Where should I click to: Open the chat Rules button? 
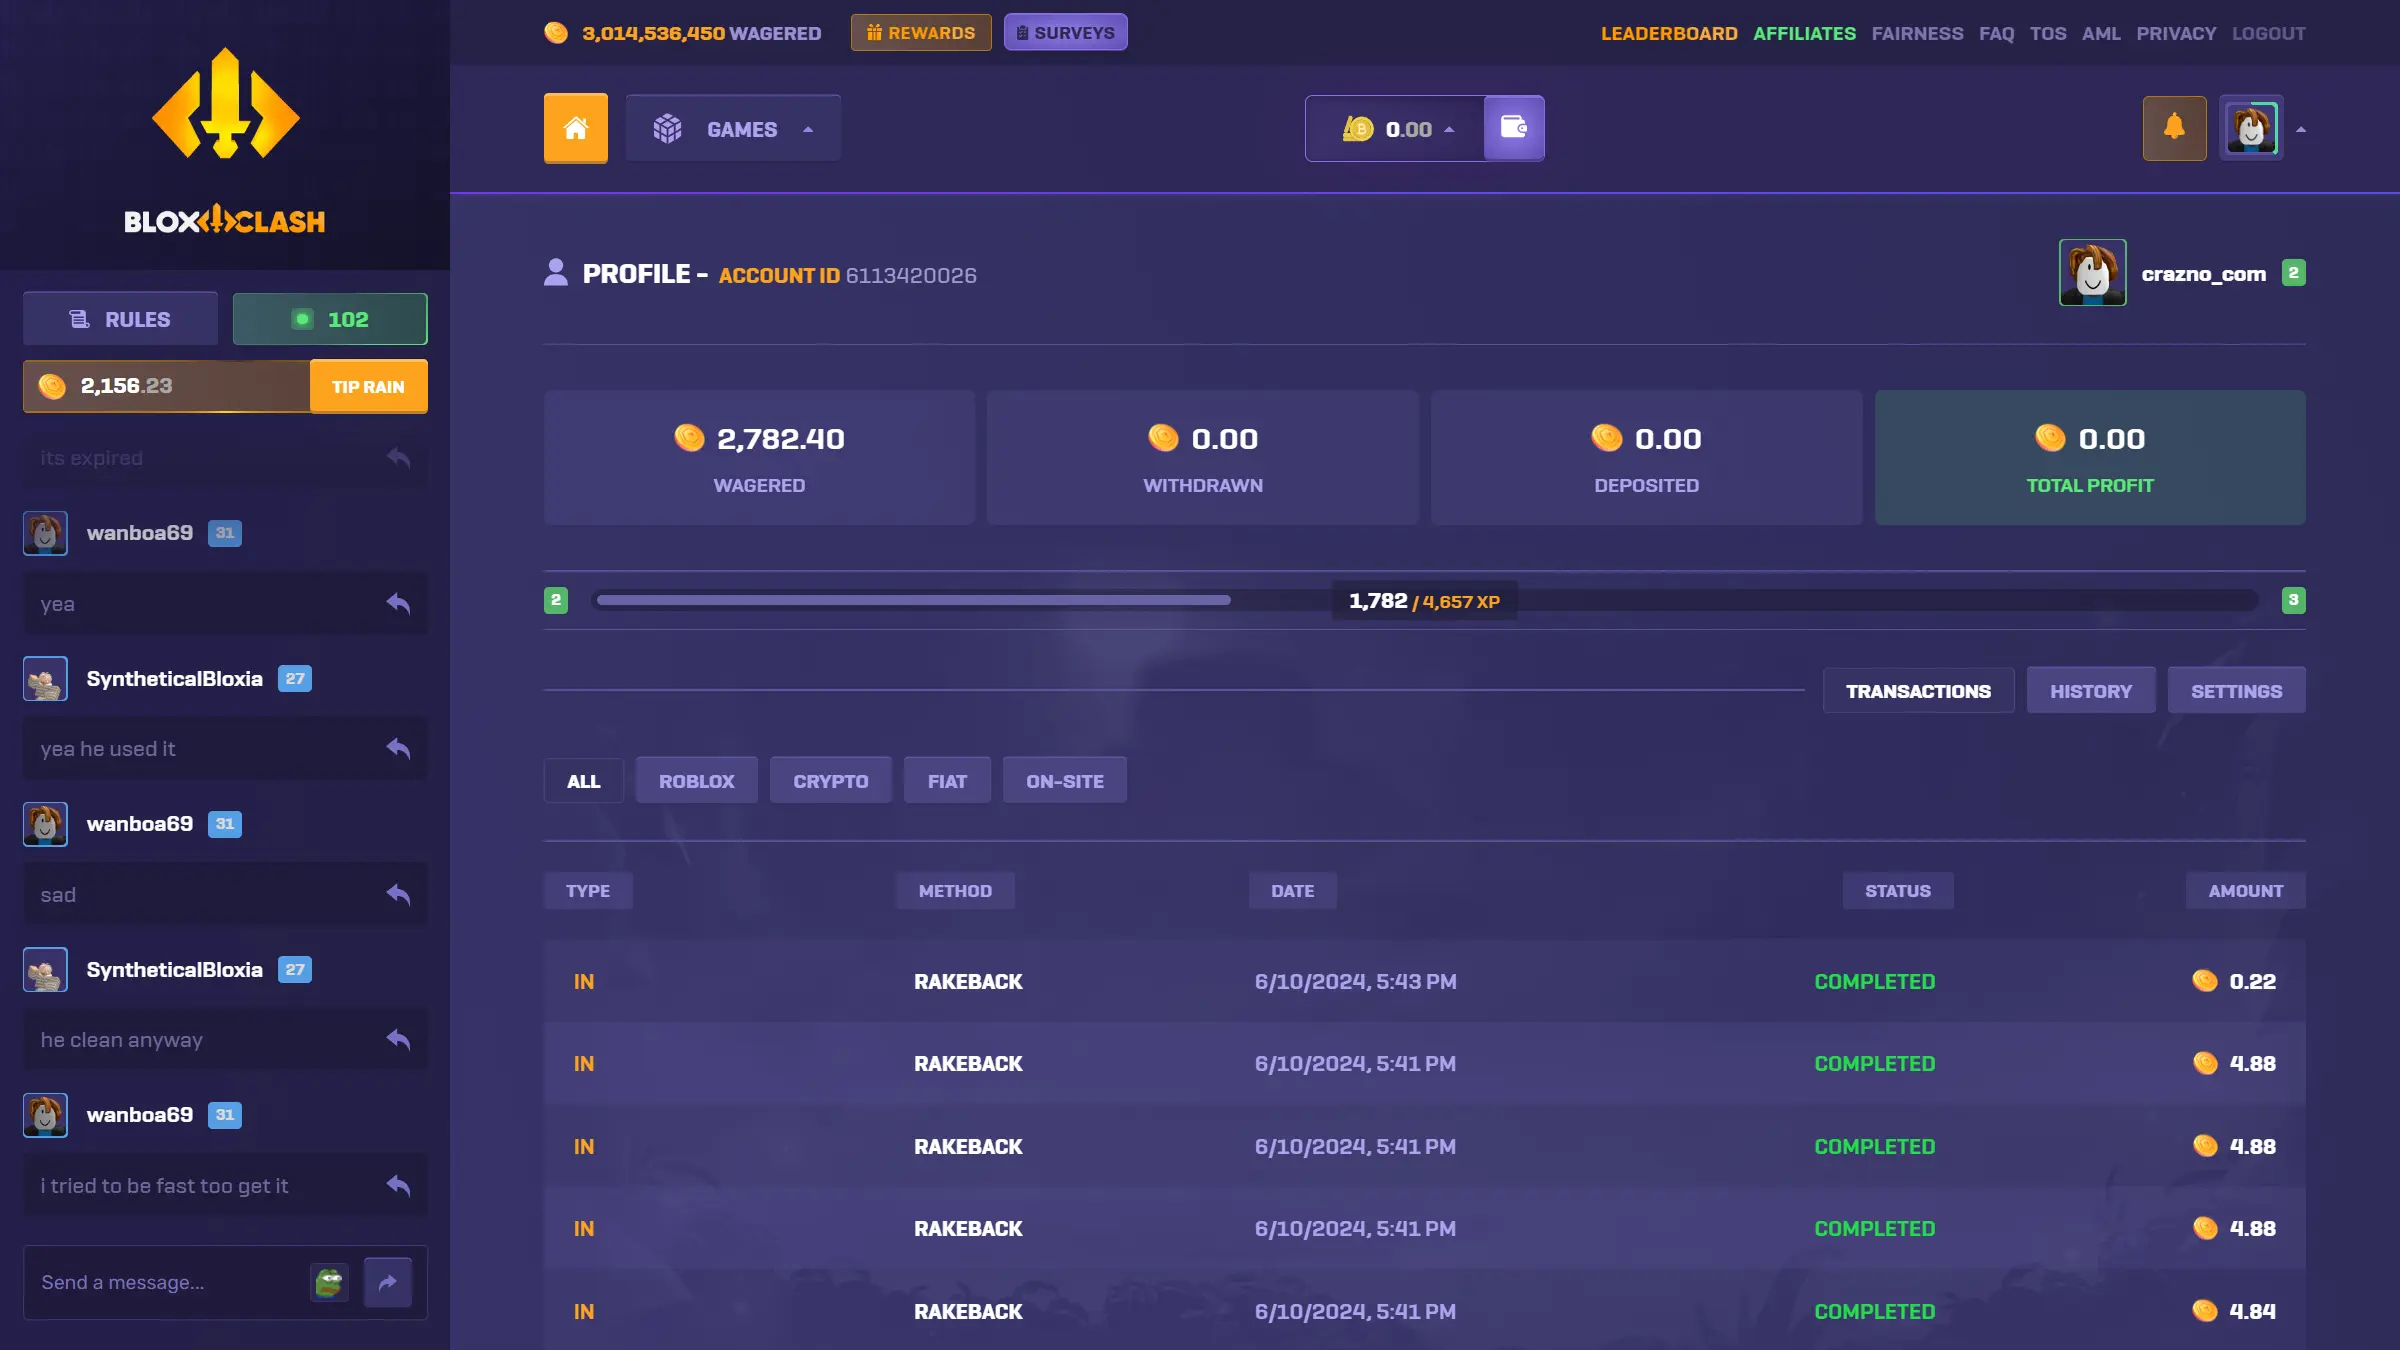(120, 319)
